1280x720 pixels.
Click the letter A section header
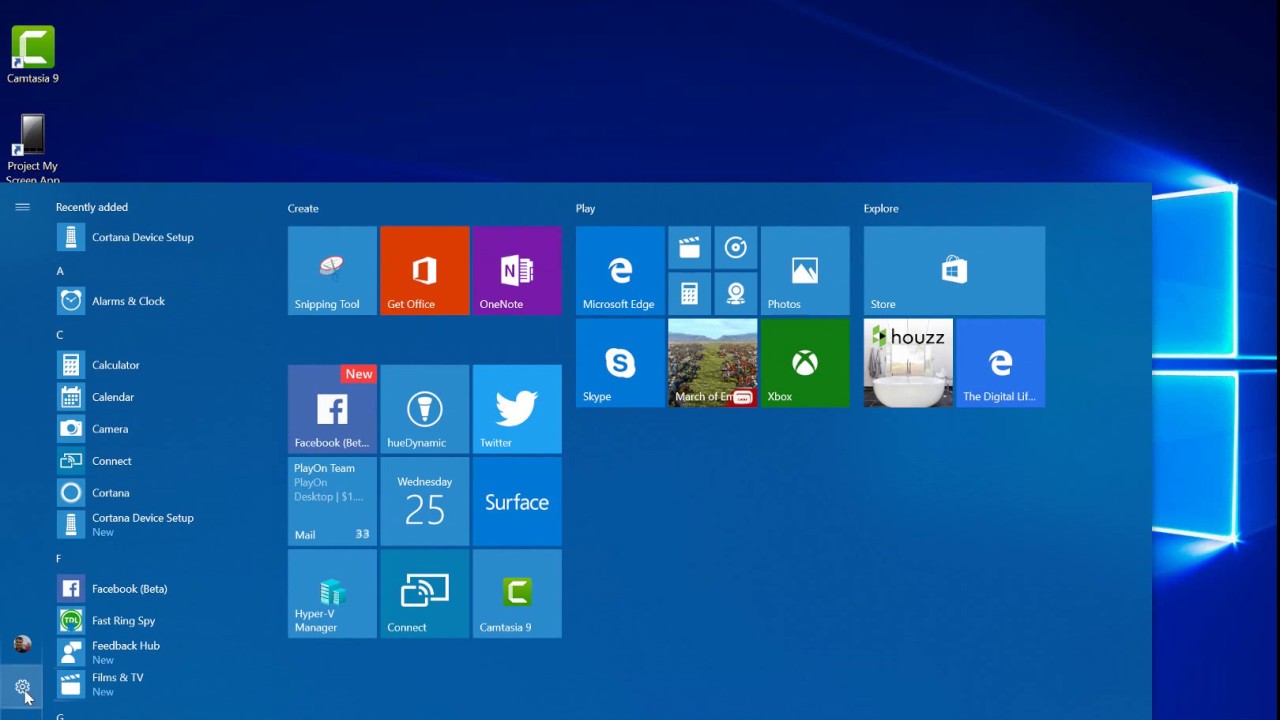point(60,270)
